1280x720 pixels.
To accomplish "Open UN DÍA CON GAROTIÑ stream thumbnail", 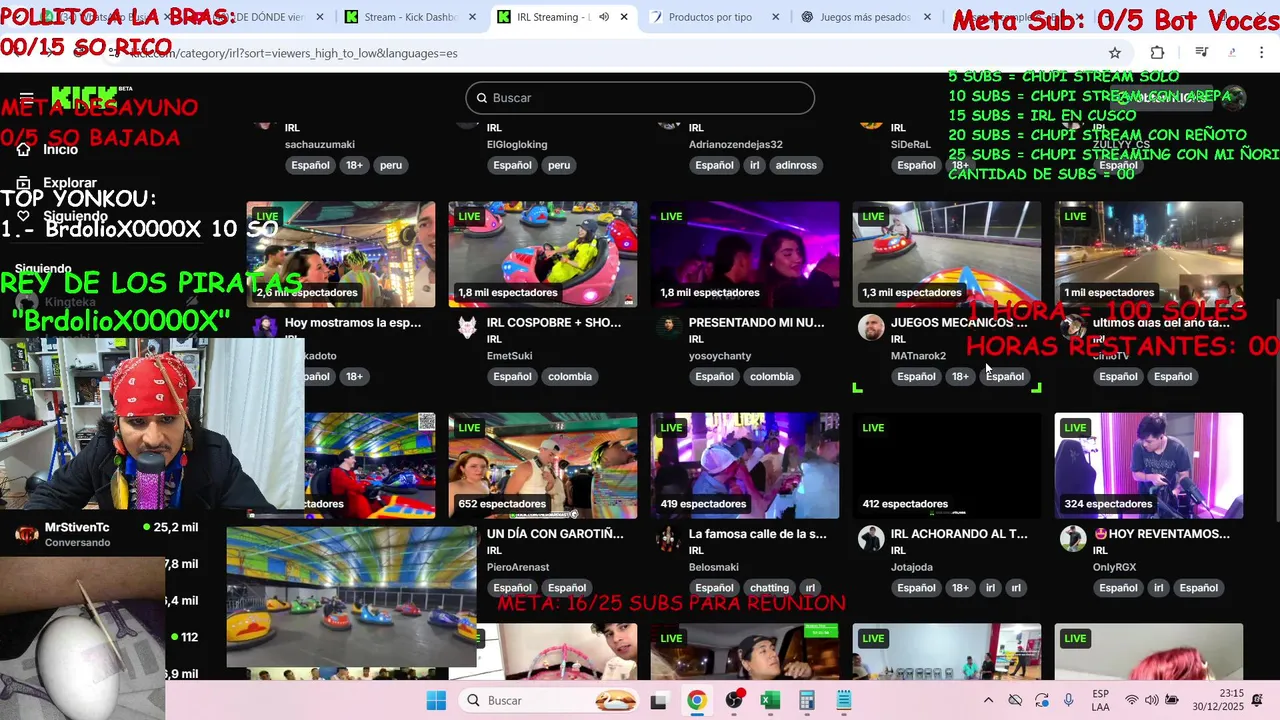I will click(543, 465).
